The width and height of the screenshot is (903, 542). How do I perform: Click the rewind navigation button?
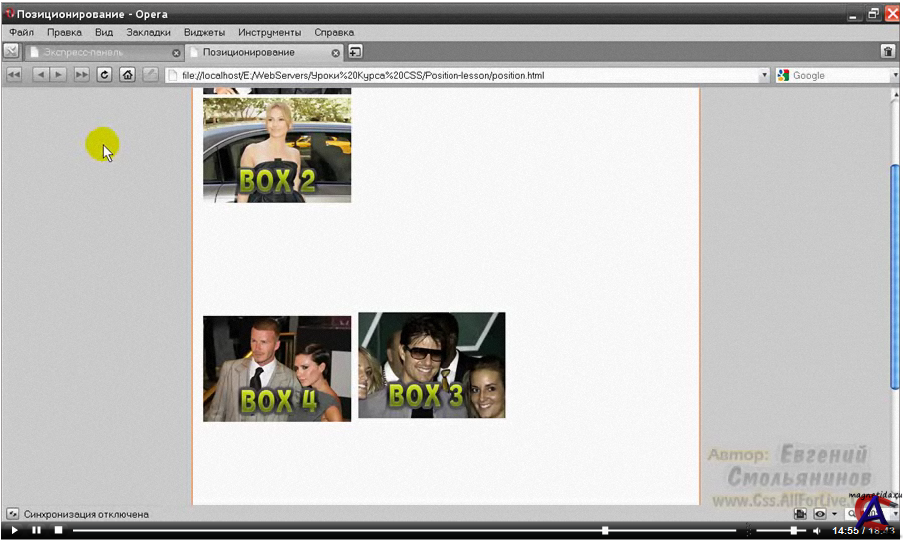14,75
